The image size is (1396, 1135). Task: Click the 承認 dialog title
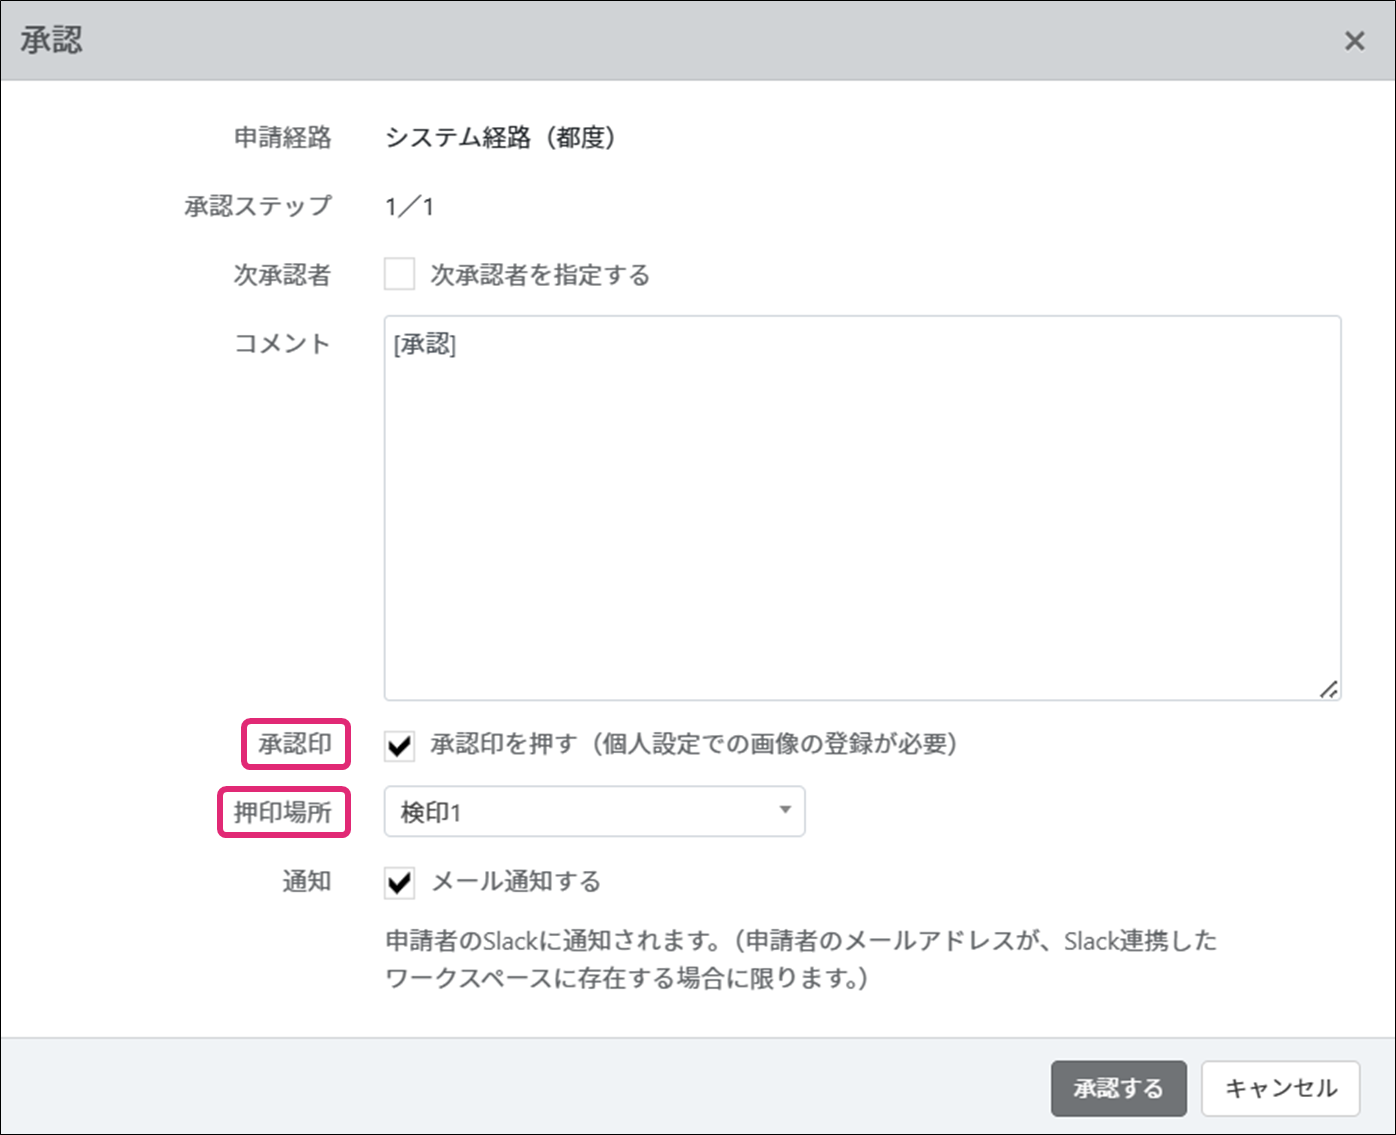(x=52, y=41)
